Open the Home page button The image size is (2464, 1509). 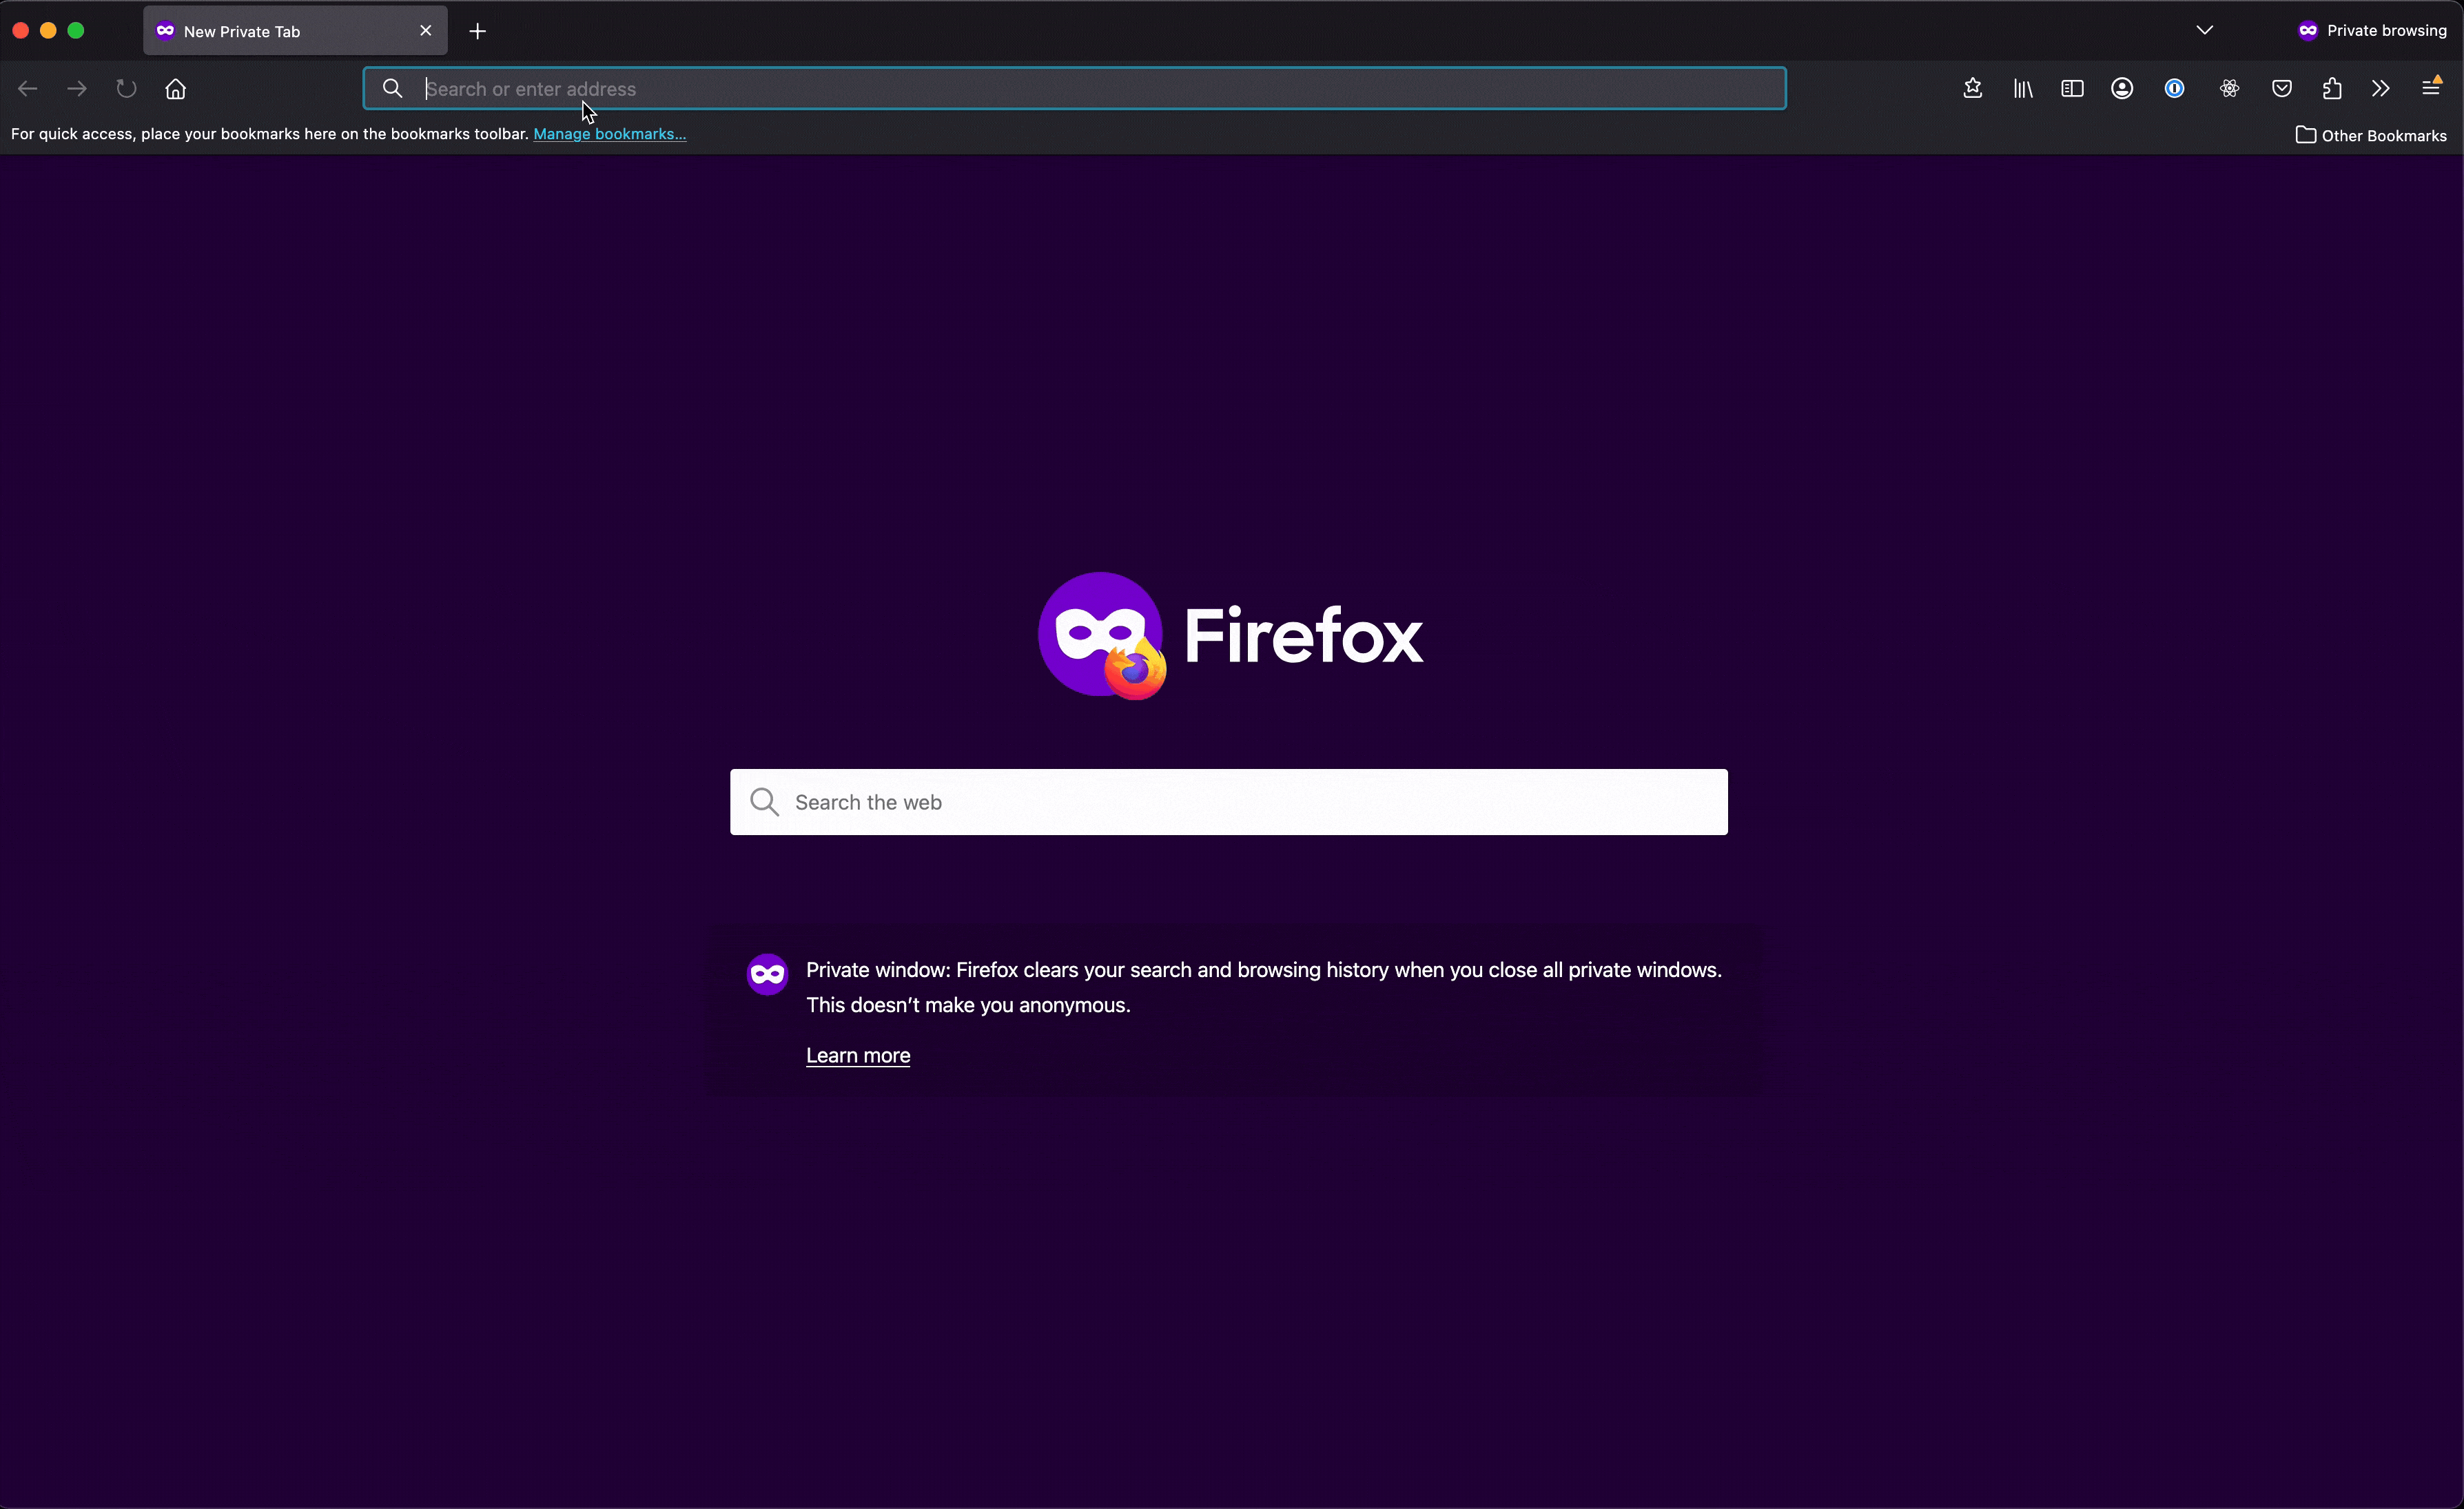(x=176, y=89)
